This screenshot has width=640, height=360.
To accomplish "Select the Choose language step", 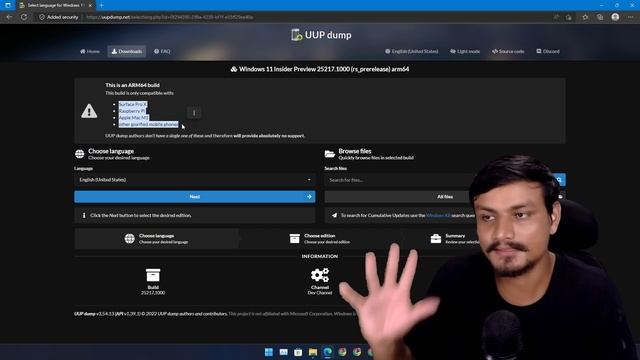I will tap(156, 239).
